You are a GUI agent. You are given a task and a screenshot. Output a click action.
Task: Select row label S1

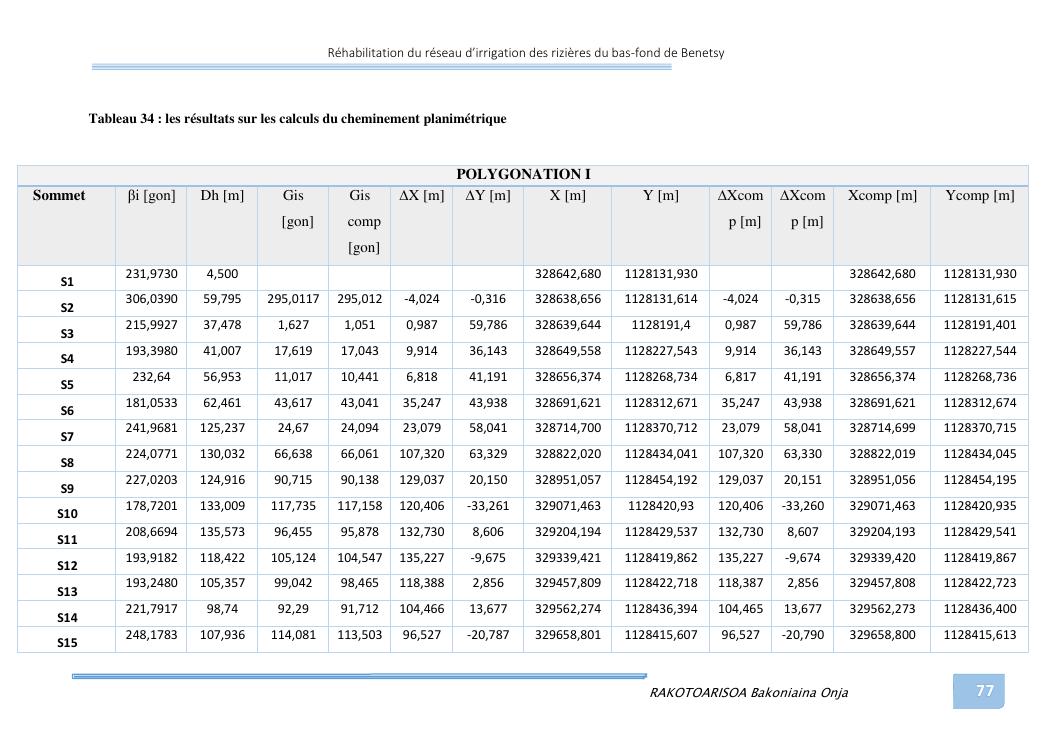tap(67, 283)
